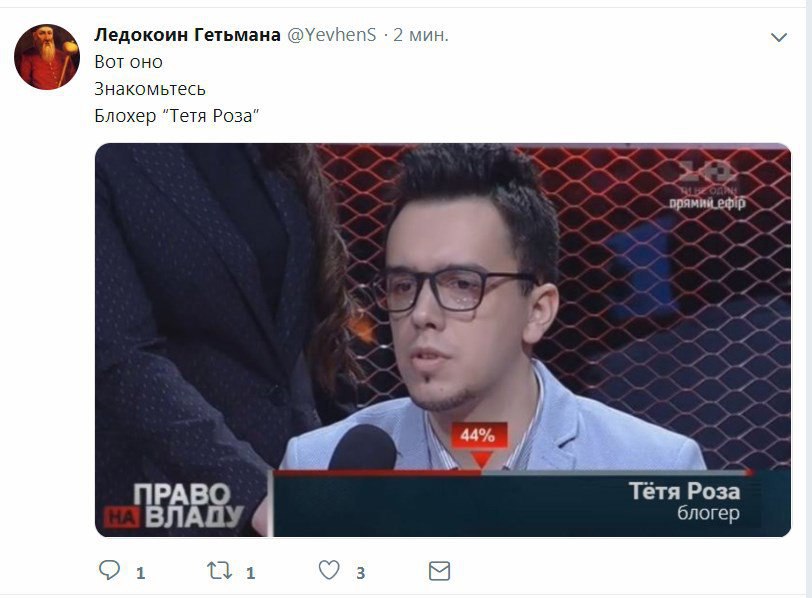Viewport: 812px width, 598px height.
Task: Click the @YevhenS handle
Action: 331,35
